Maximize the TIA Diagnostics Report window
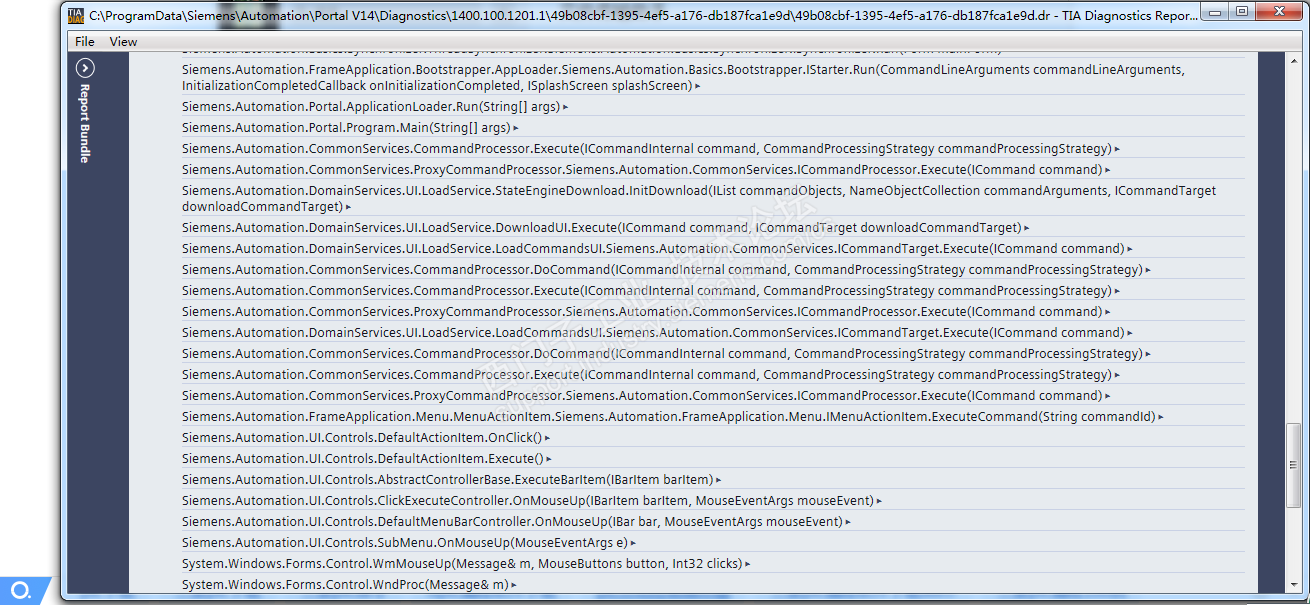This screenshot has height=605, width=1310. click(1241, 12)
